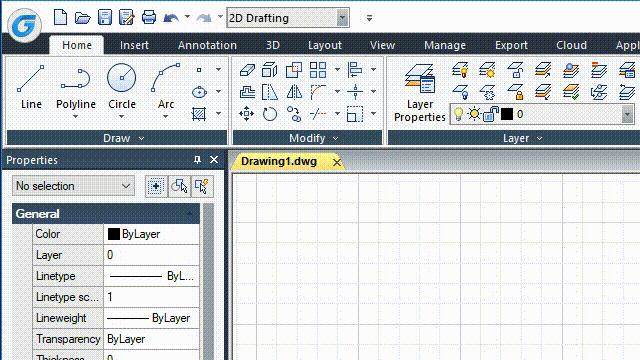Open the Arc dropdown arrow
The height and width of the screenshot is (360, 640).
click(165, 117)
